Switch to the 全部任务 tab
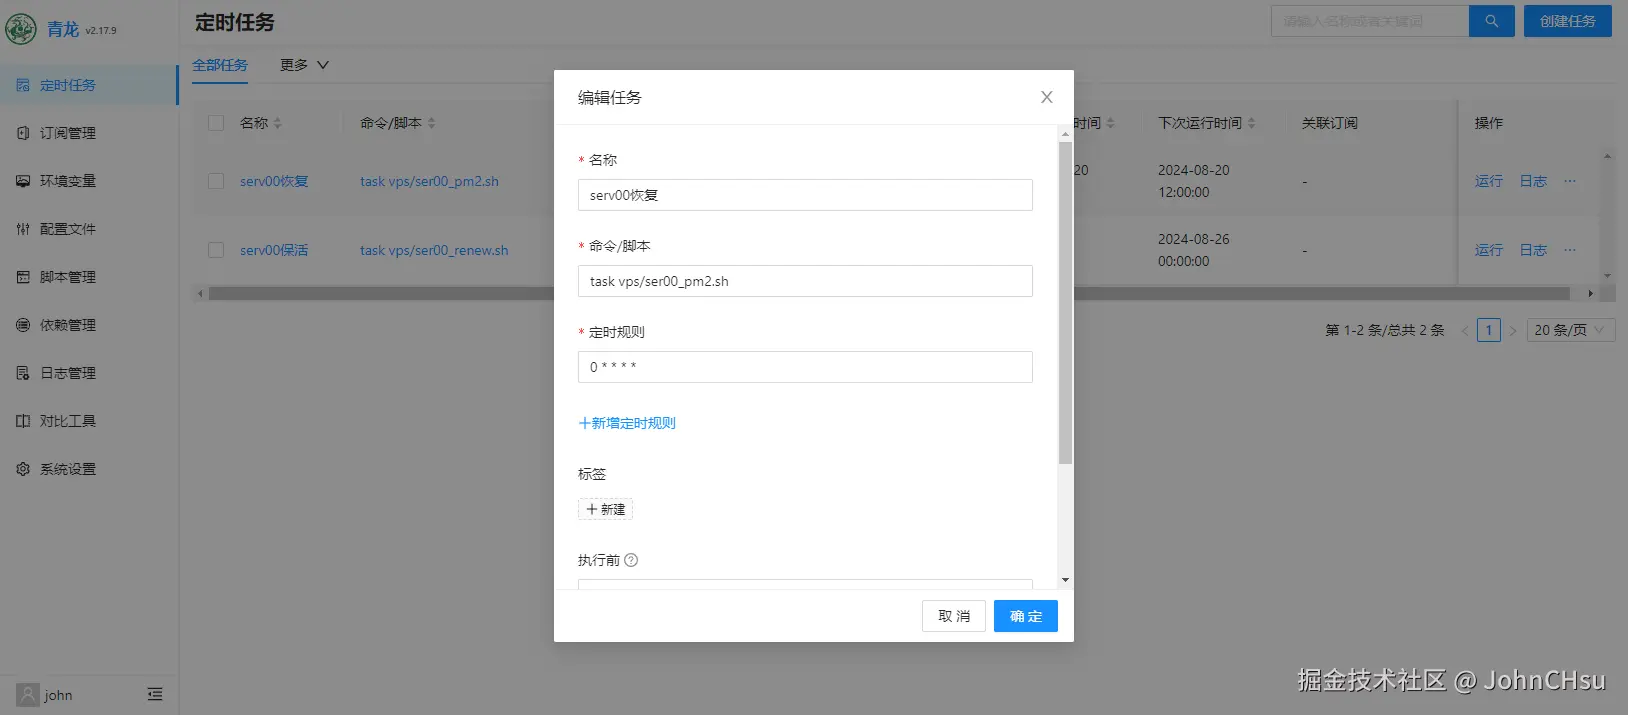 220,65
